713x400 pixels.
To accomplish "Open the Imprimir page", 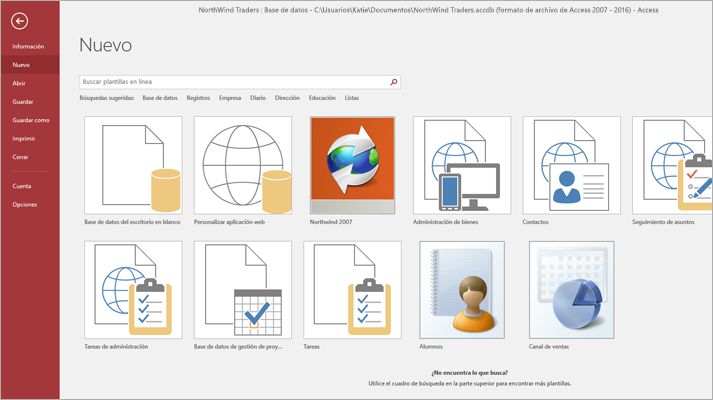I will click(24, 139).
